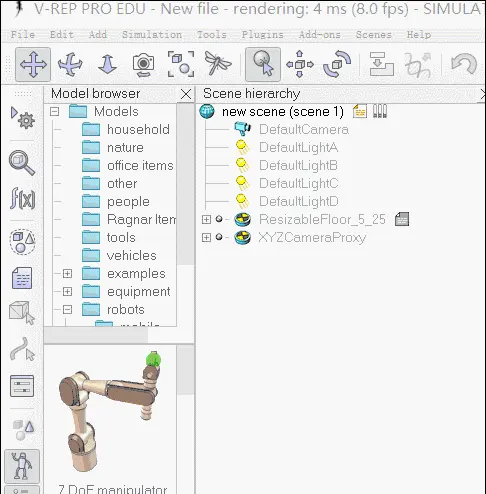The width and height of the screenshot is (486, 494).
Task: Click the undo arrow icon
Action: click(464, 63)
